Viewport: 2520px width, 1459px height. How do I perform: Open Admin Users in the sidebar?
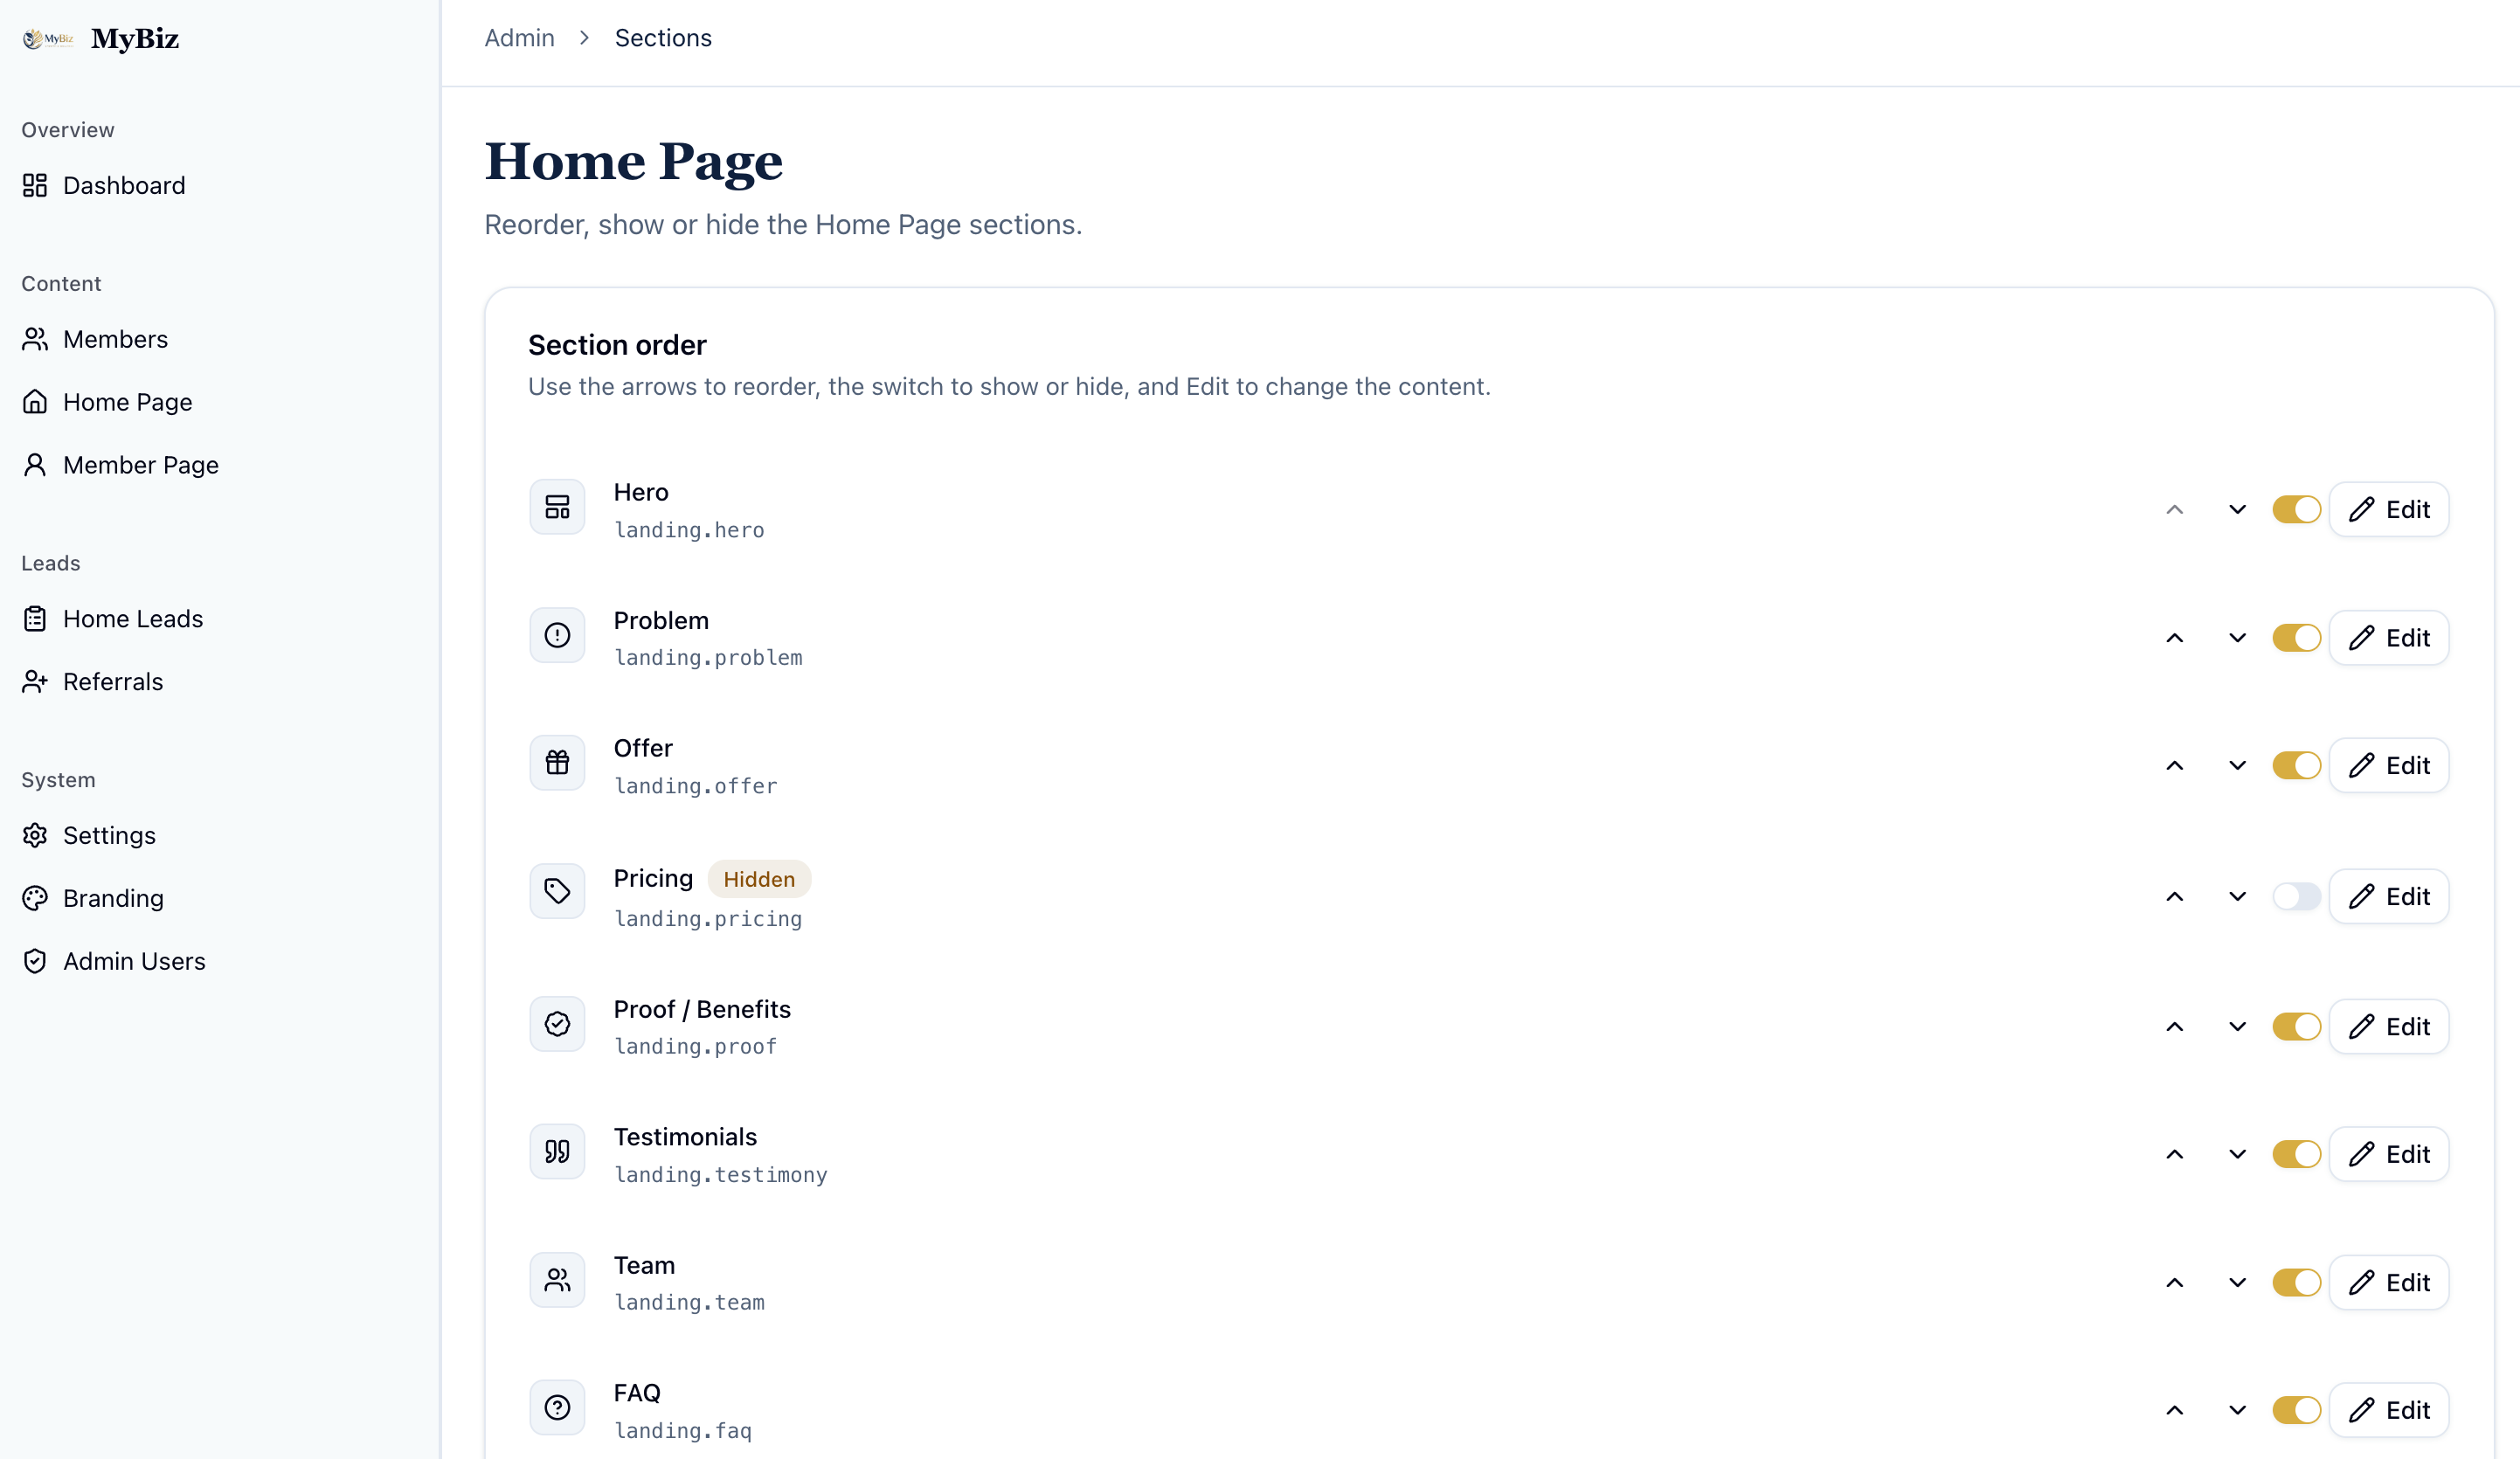click(114, 962)
